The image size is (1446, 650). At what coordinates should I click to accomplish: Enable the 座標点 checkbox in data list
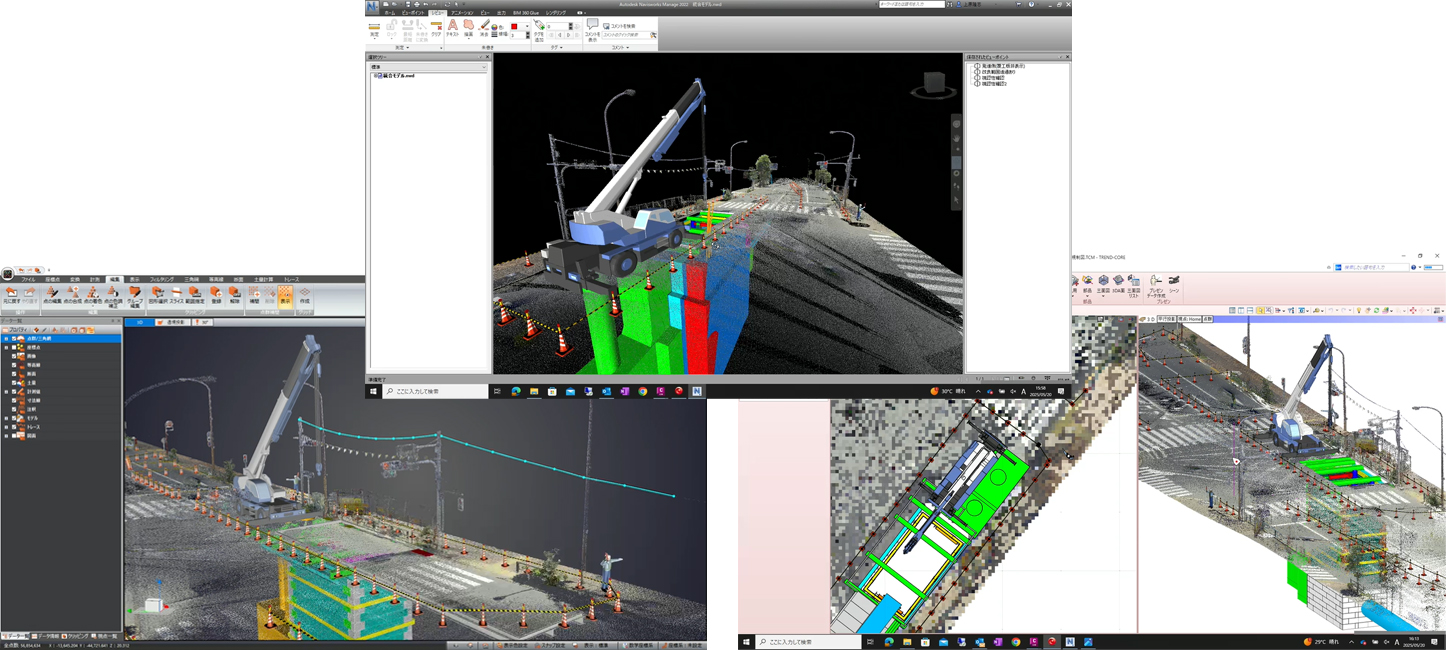14,348
